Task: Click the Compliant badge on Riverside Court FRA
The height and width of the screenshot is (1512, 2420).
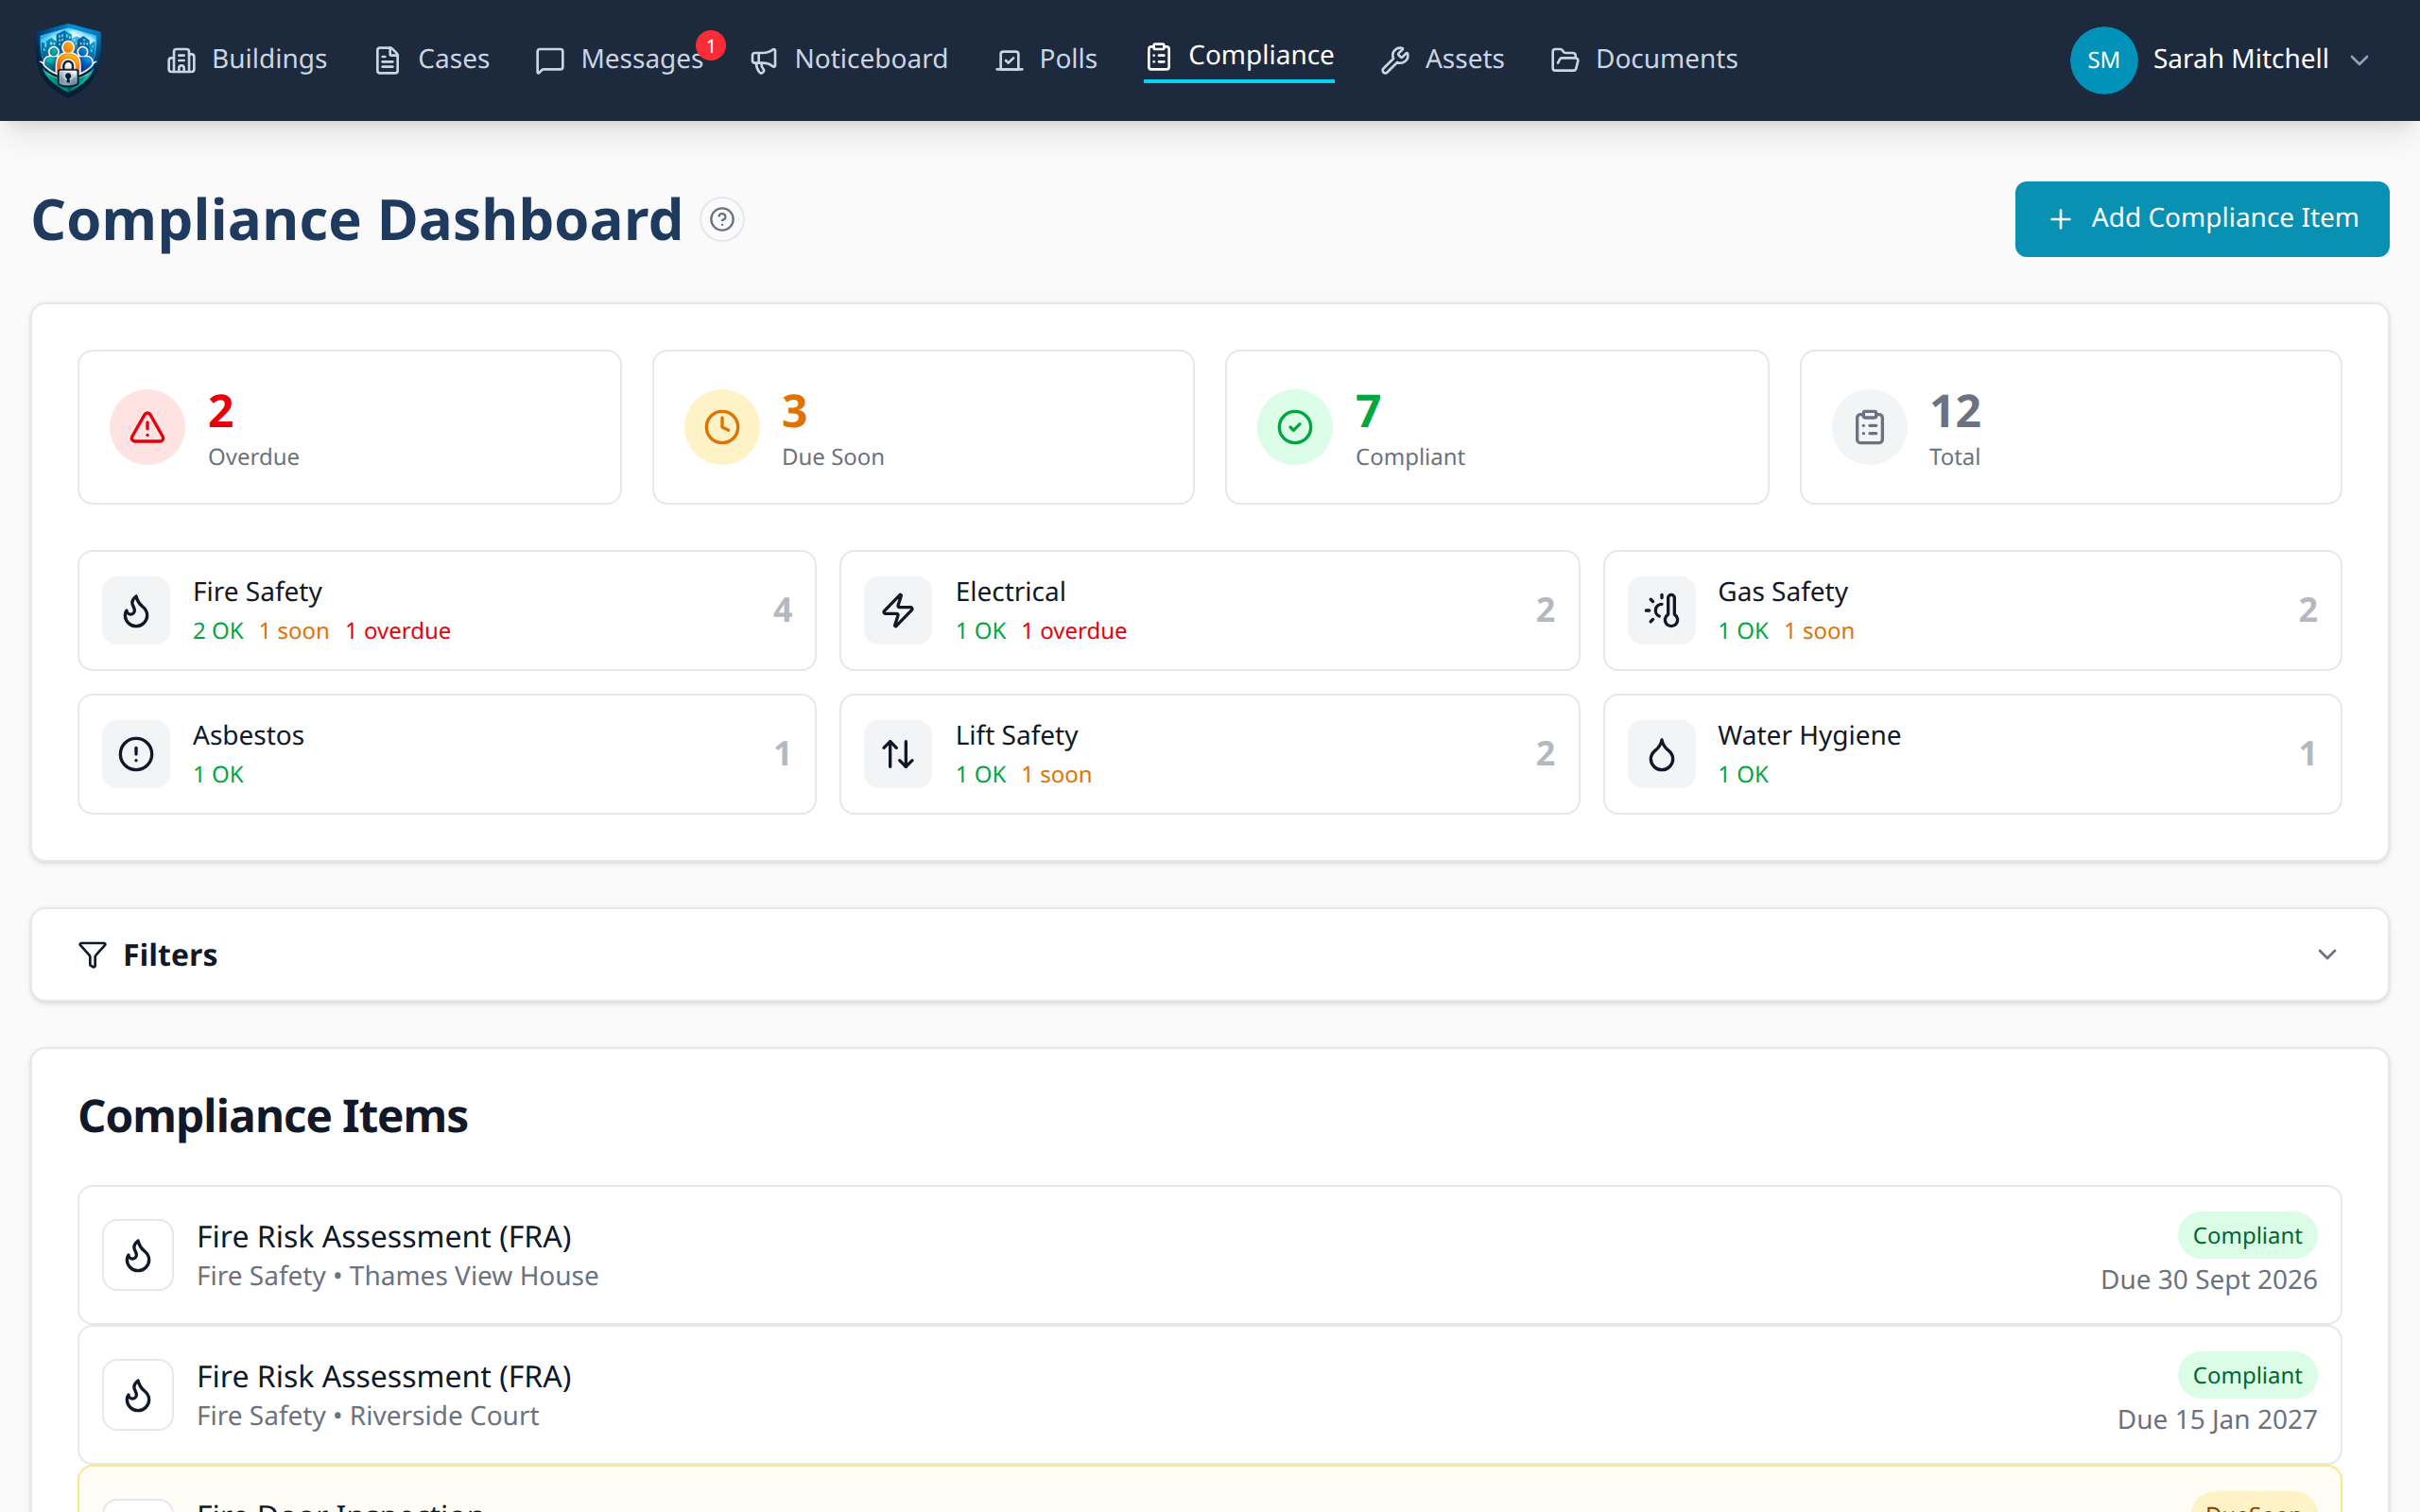Action: point(2246,1374)
